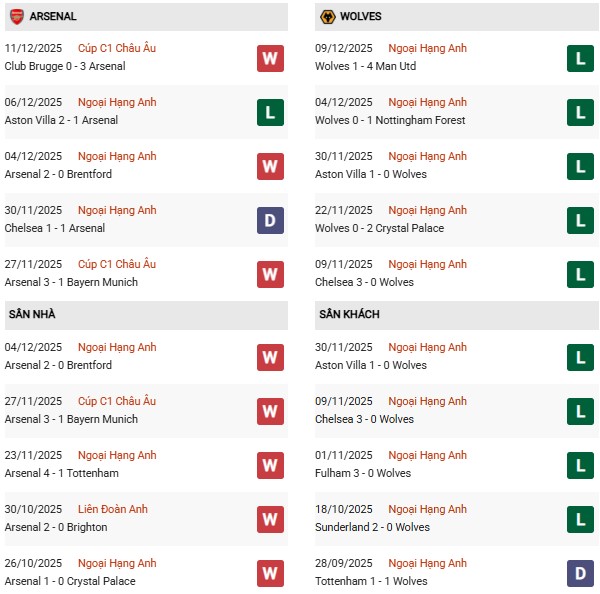
Task: Click Arsenal 1 - 0 Crystal Palace result
Action: tap(70, 581)
